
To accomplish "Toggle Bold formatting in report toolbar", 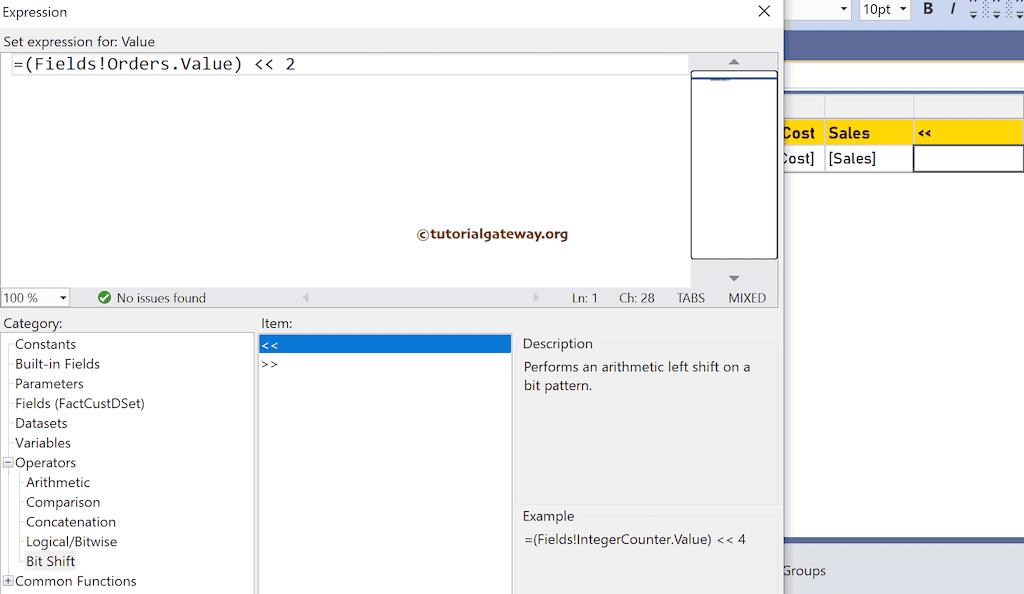I will 927,8.
